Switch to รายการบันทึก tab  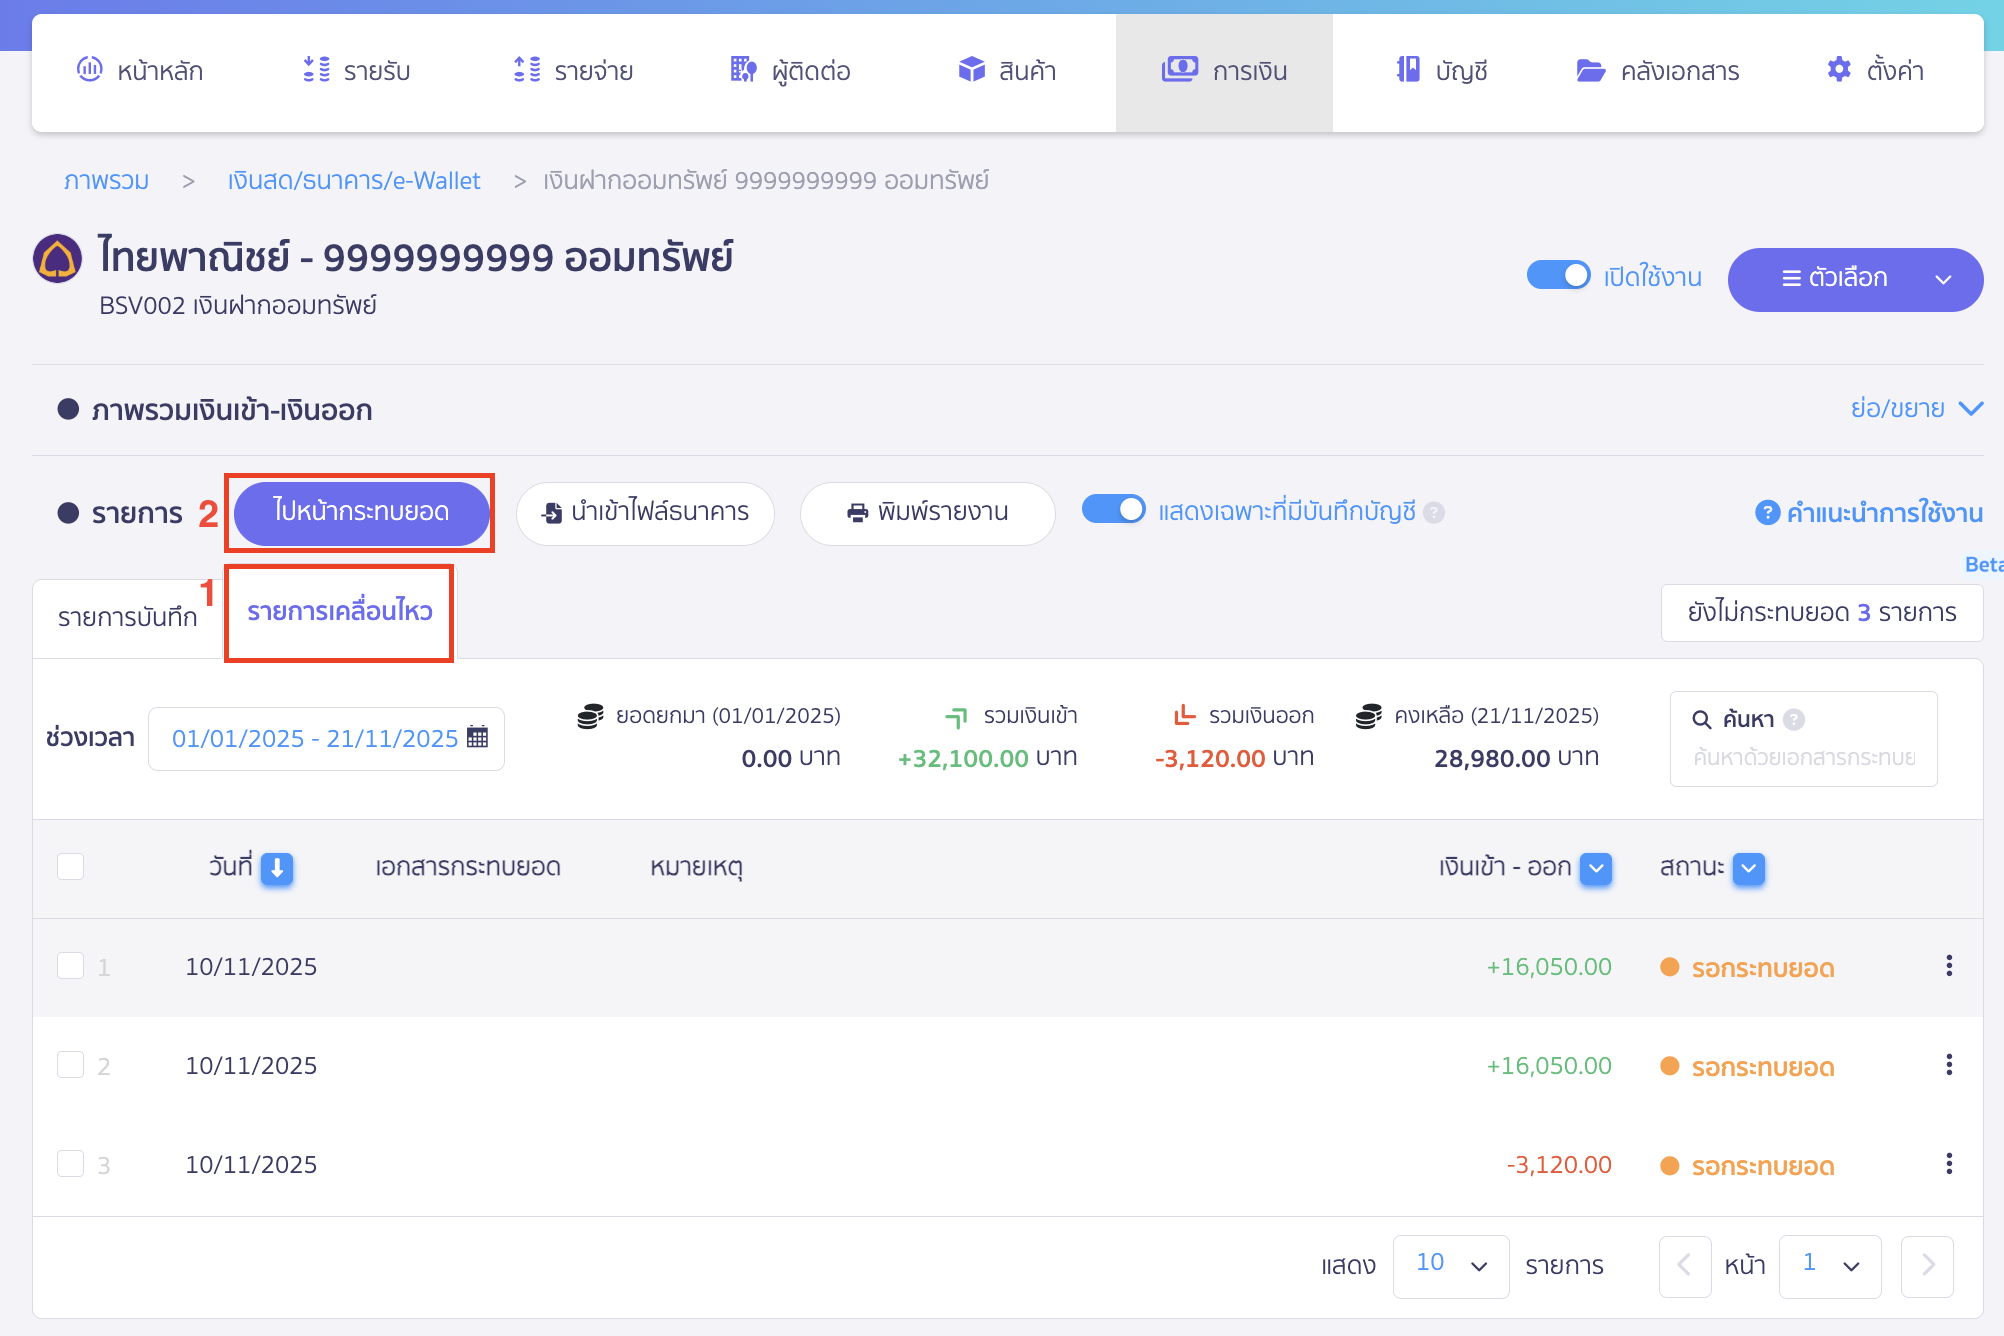click(127, 617)
